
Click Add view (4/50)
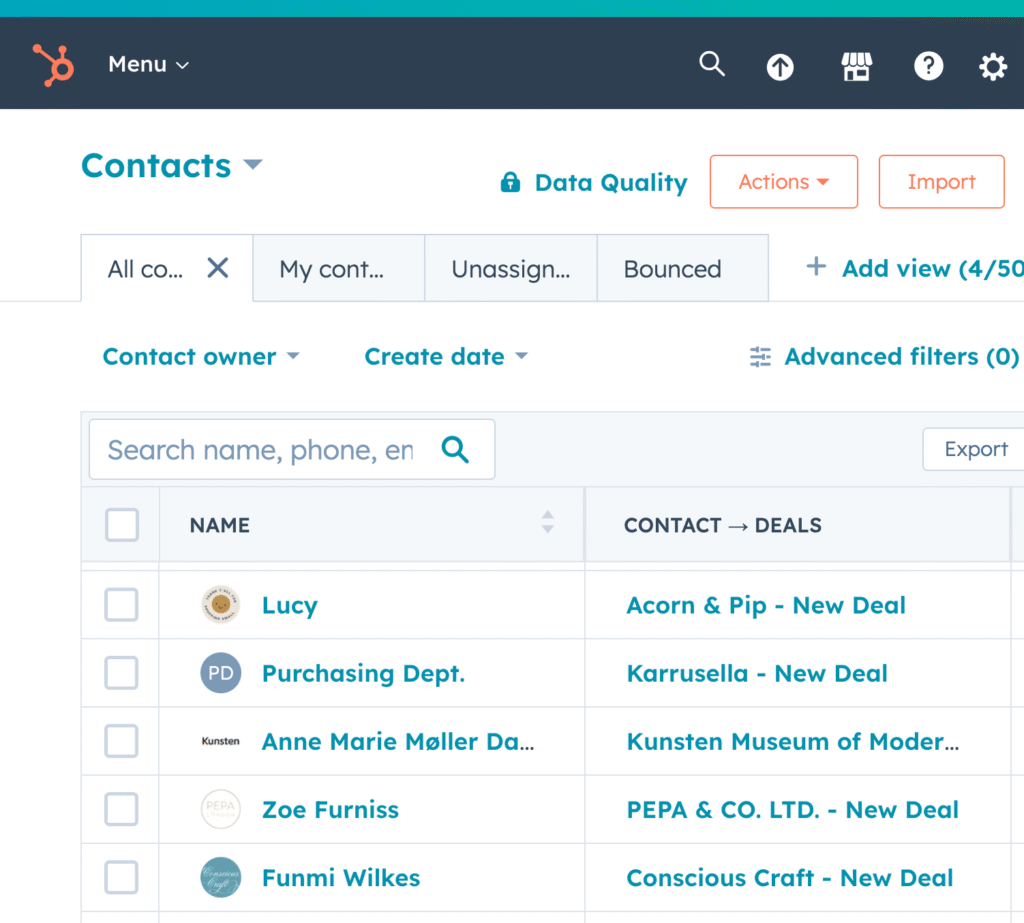[x=933, y=268]
